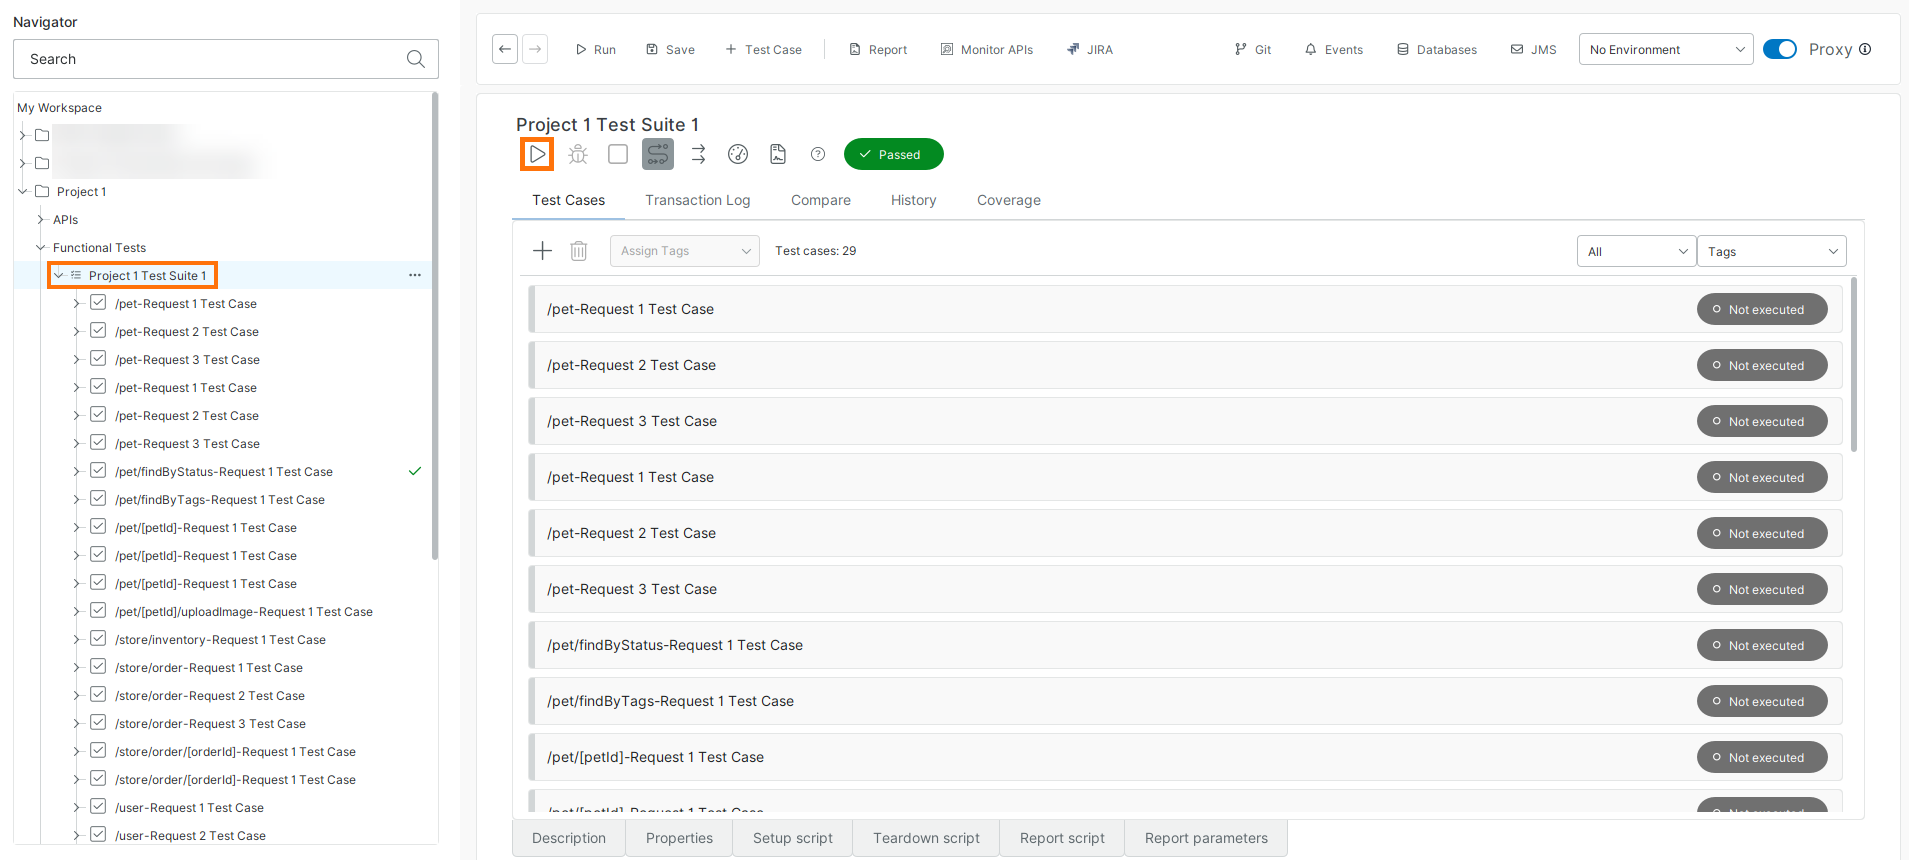Add a new Test Case from toolbar
1909x860 pixels.
click(763, 49)
